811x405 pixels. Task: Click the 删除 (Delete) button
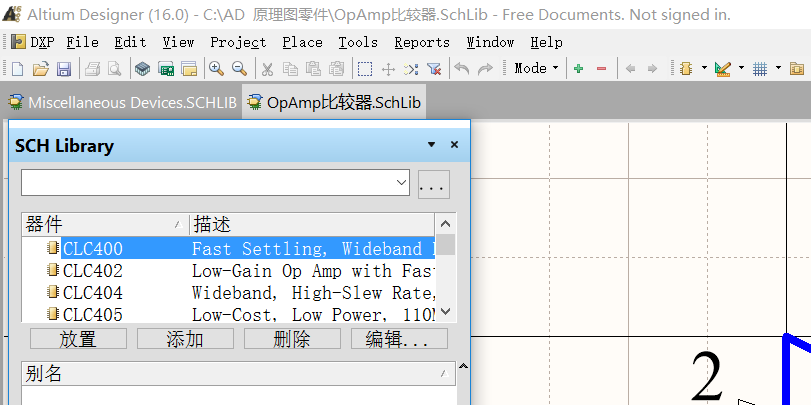292,339
